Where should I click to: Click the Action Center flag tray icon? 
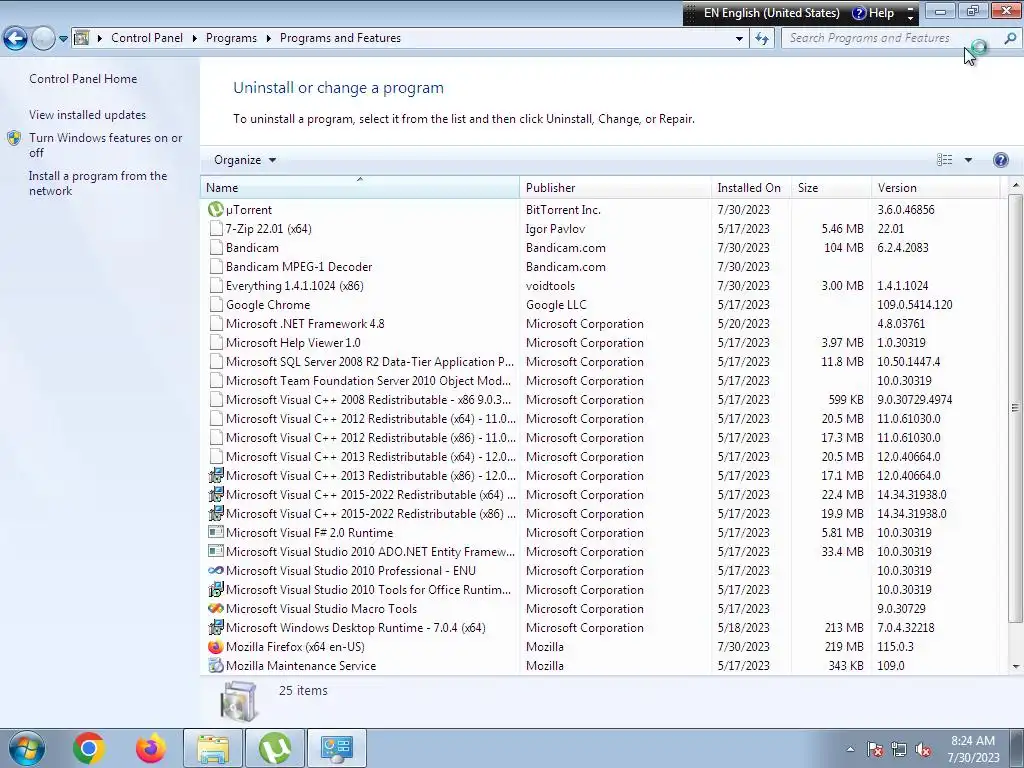point(875,750)
